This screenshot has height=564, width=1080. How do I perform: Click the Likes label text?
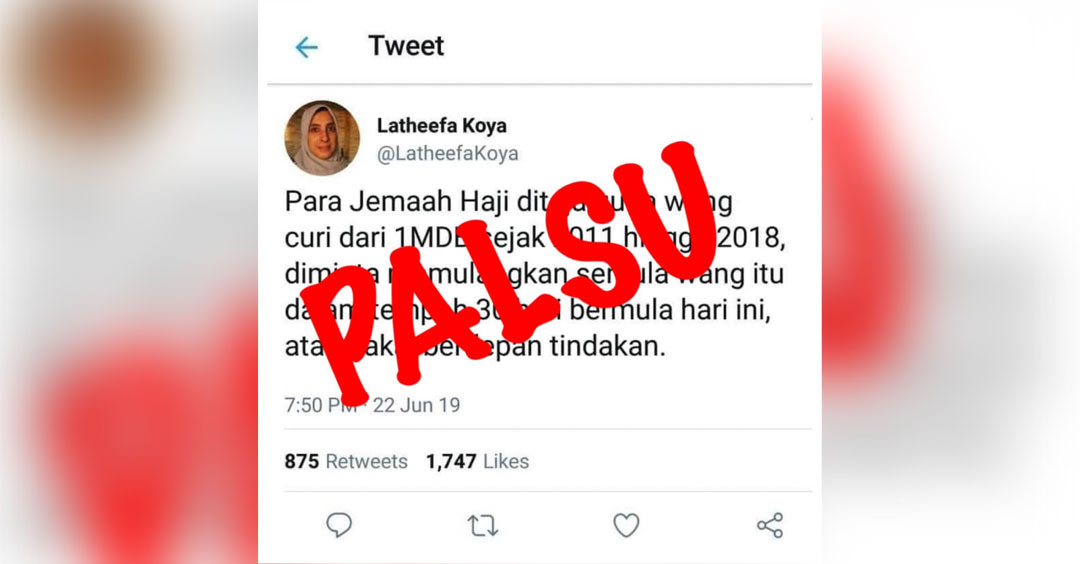click(x=506, y=461)
